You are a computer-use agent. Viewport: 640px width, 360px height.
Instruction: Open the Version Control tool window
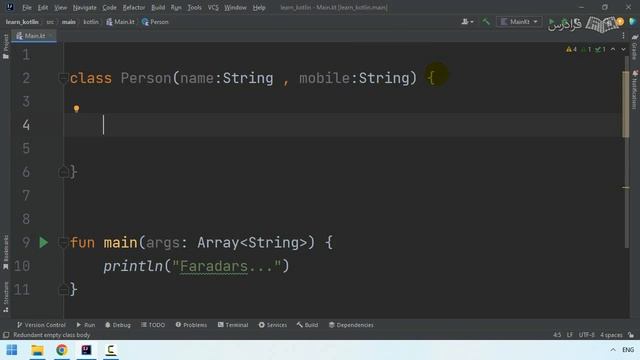[x=41, y=325]
